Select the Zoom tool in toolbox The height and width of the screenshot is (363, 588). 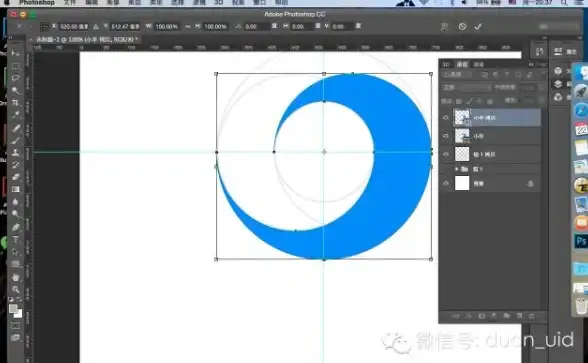tap(15, 290)
